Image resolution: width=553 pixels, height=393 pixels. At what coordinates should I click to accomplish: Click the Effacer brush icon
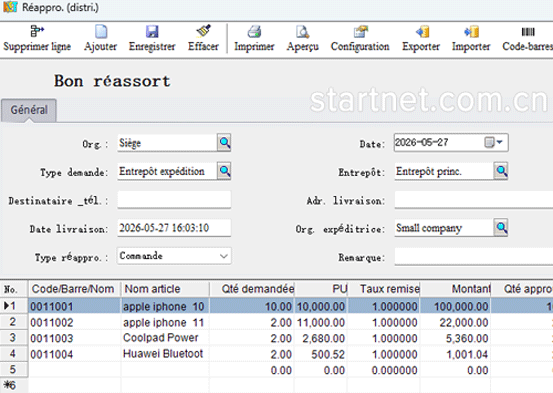203,31
